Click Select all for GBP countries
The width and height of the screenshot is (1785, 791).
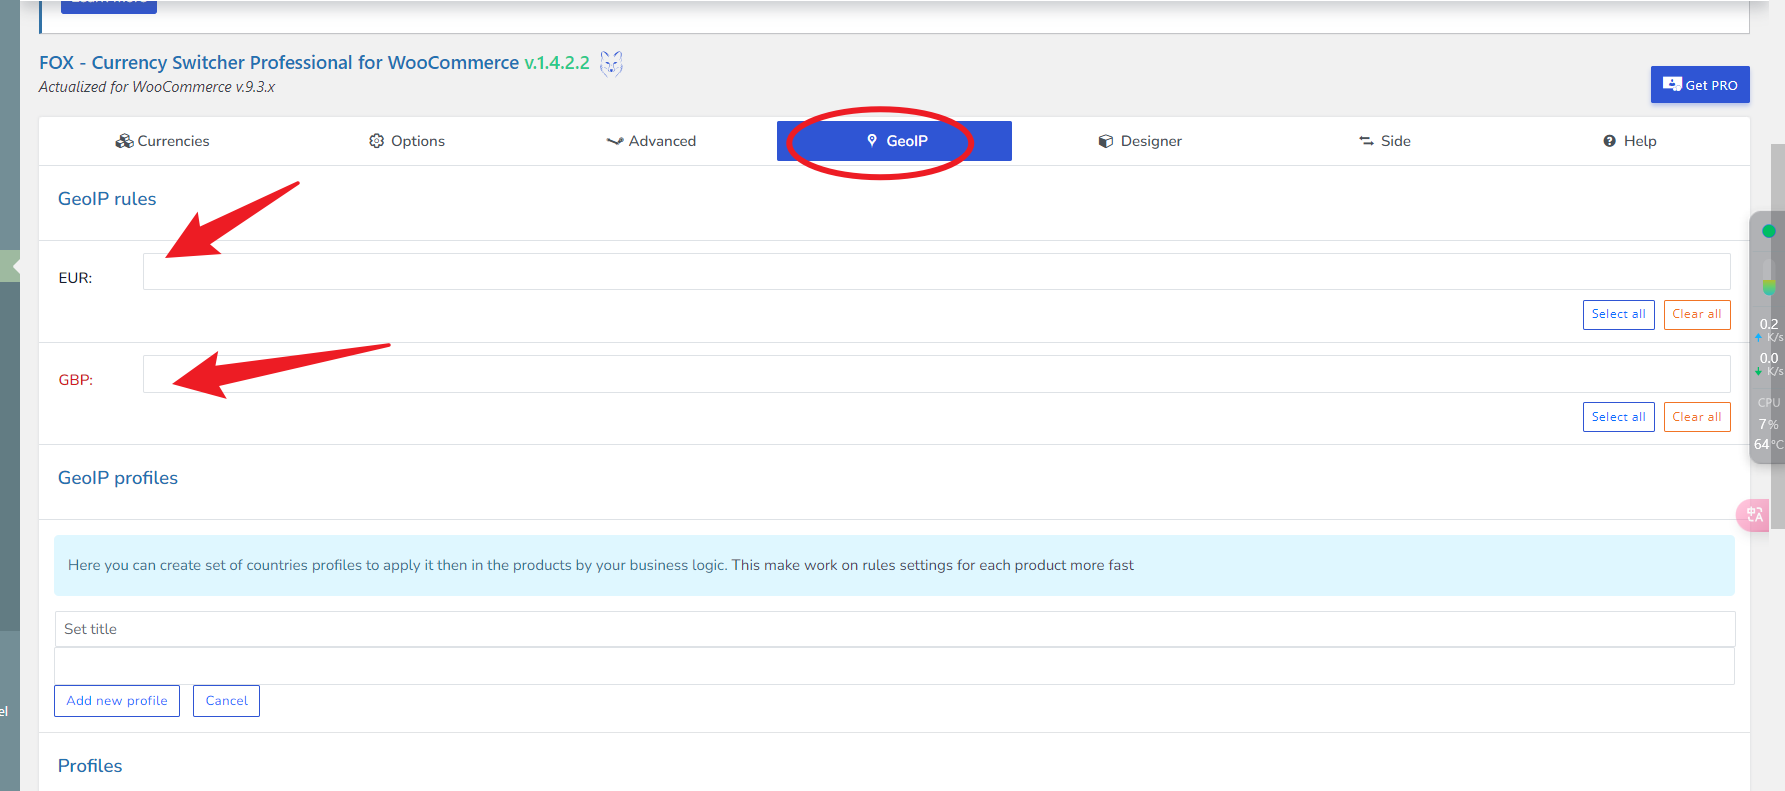(1618, 417)
